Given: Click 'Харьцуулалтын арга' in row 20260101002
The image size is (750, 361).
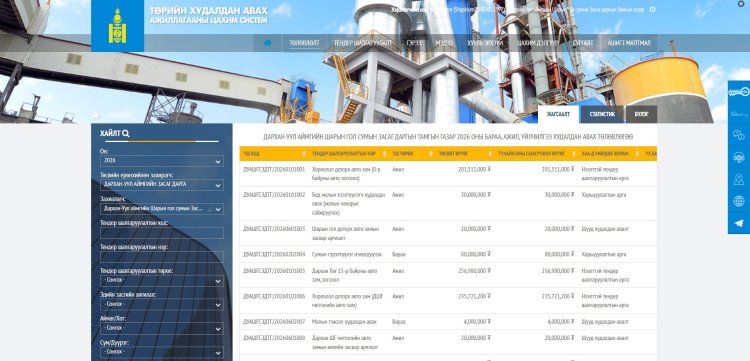Looking at the screenshot, I should coord(604,195).
